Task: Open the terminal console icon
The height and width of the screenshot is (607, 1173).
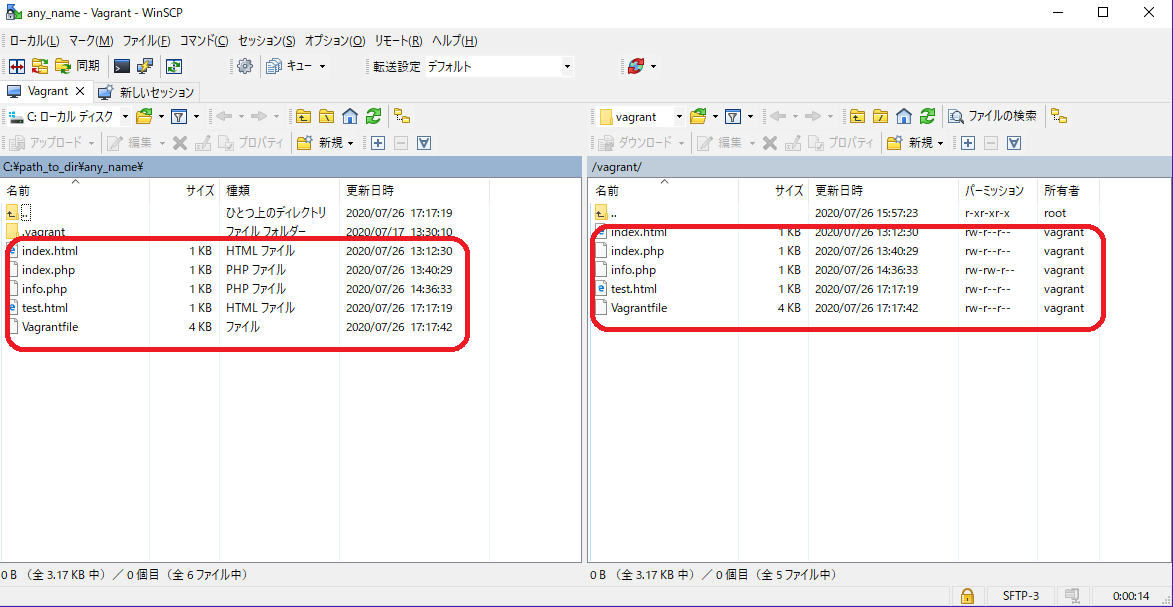Action: click(122, 66)
